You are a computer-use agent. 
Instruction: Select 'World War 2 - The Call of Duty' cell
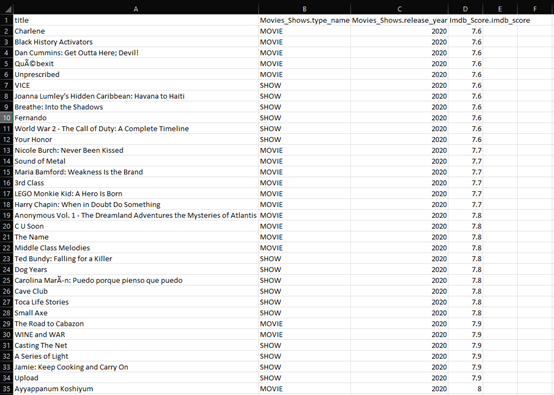136,129
